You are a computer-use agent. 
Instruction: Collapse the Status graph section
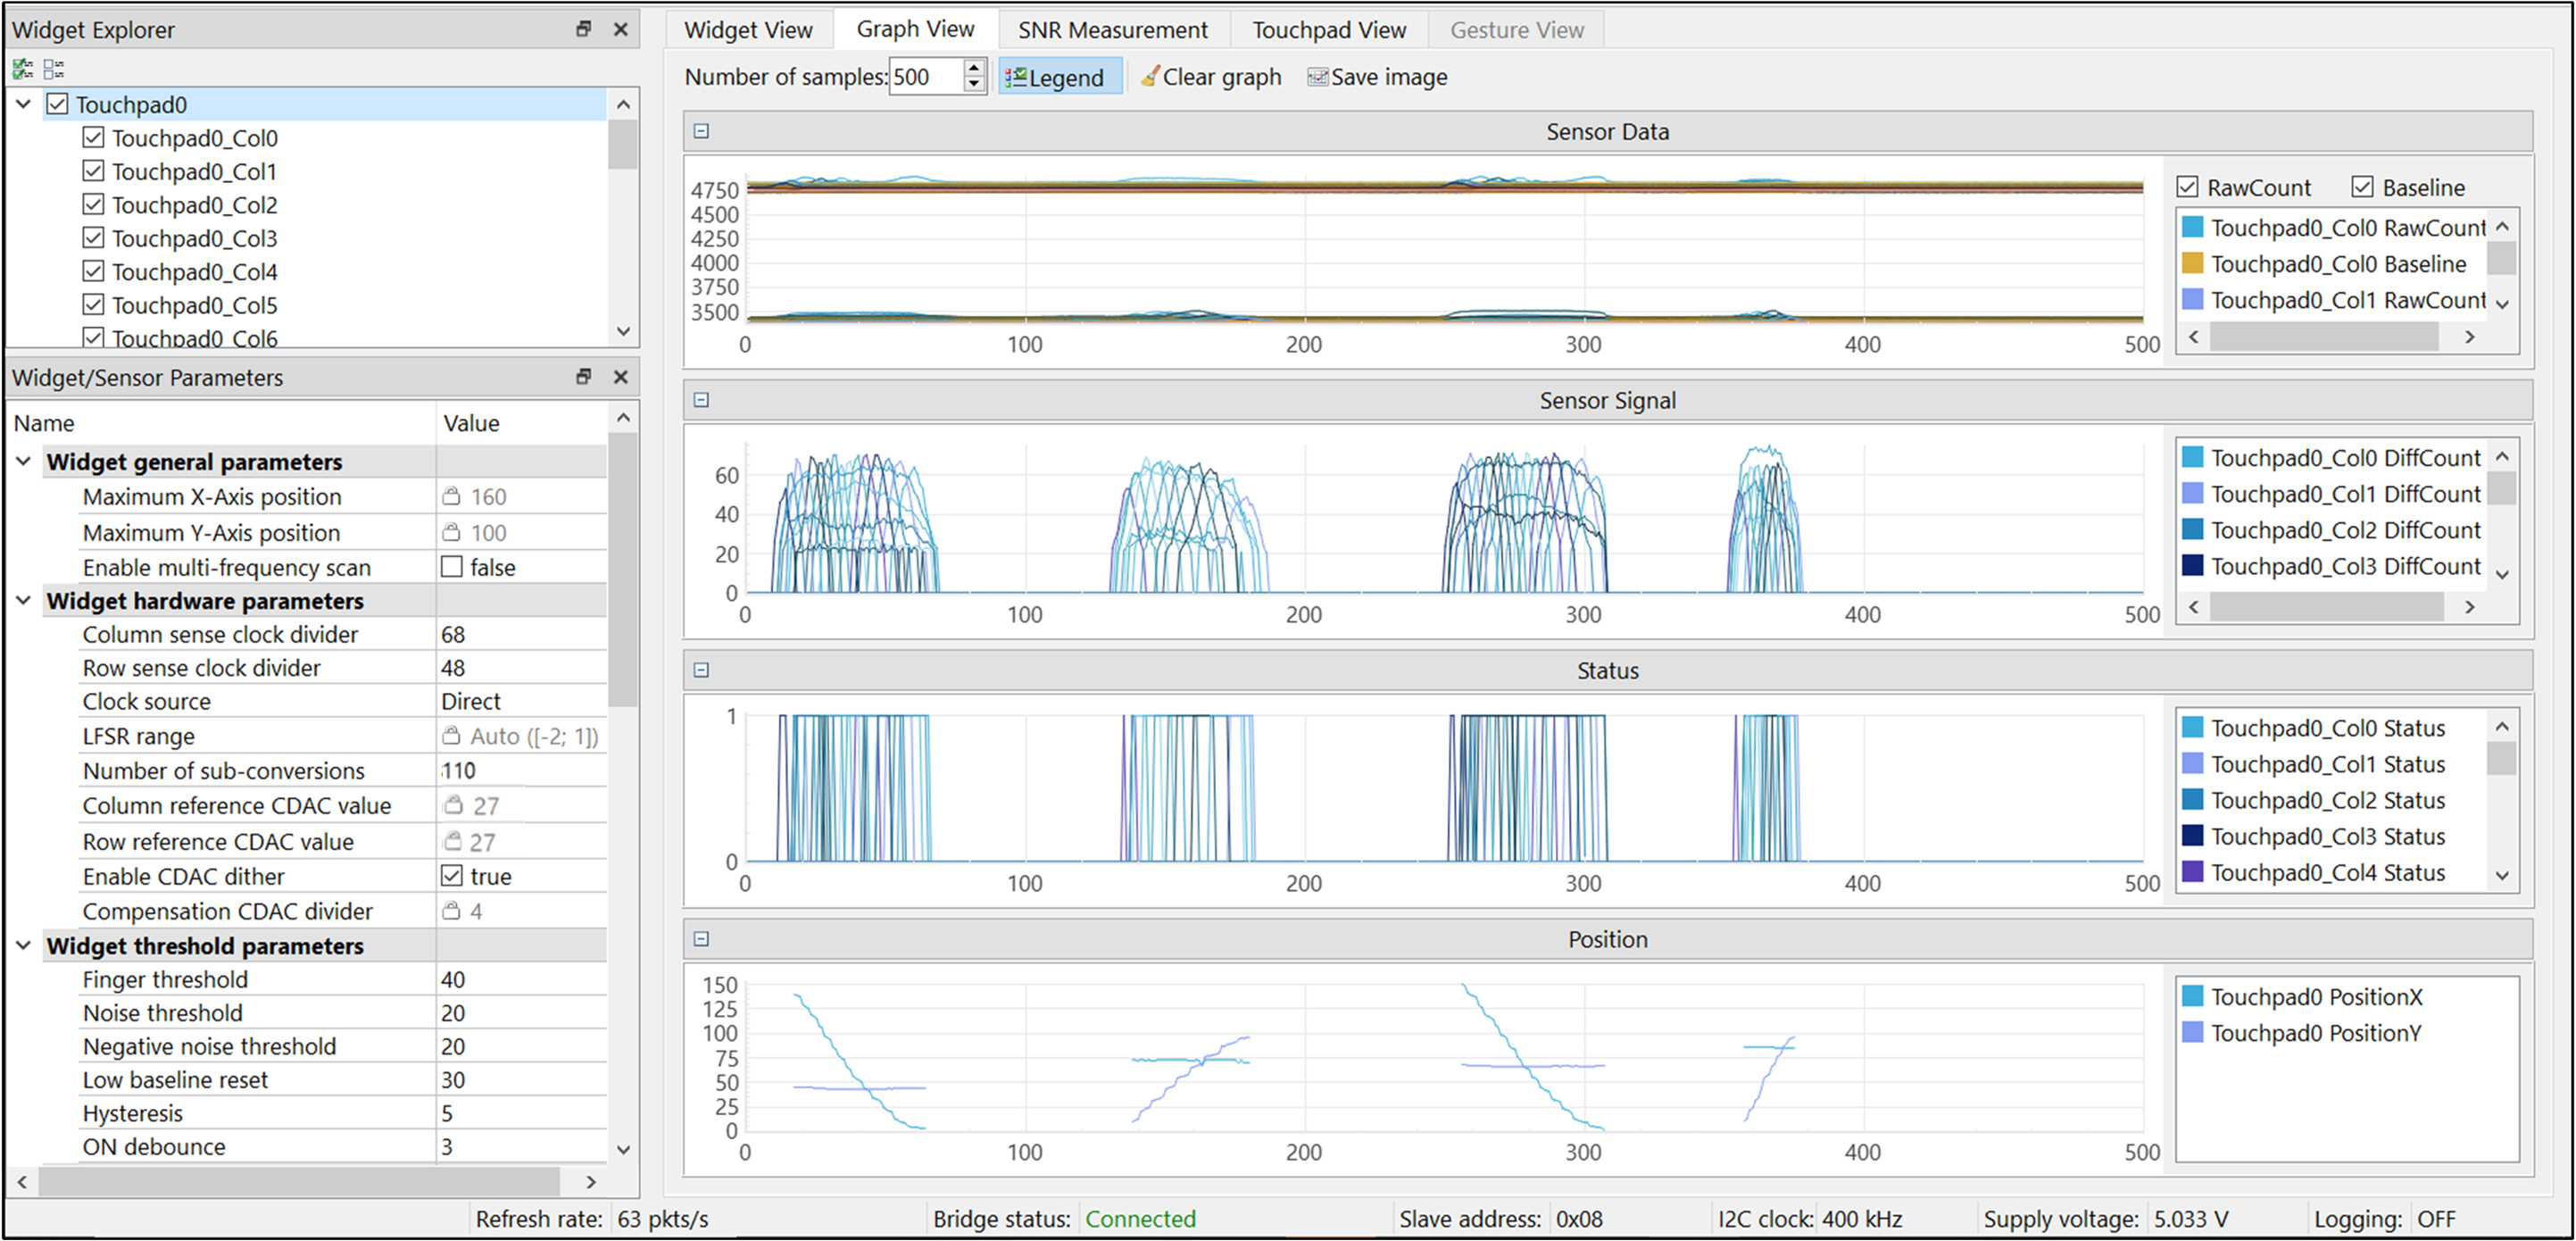[x=702, y=670]
